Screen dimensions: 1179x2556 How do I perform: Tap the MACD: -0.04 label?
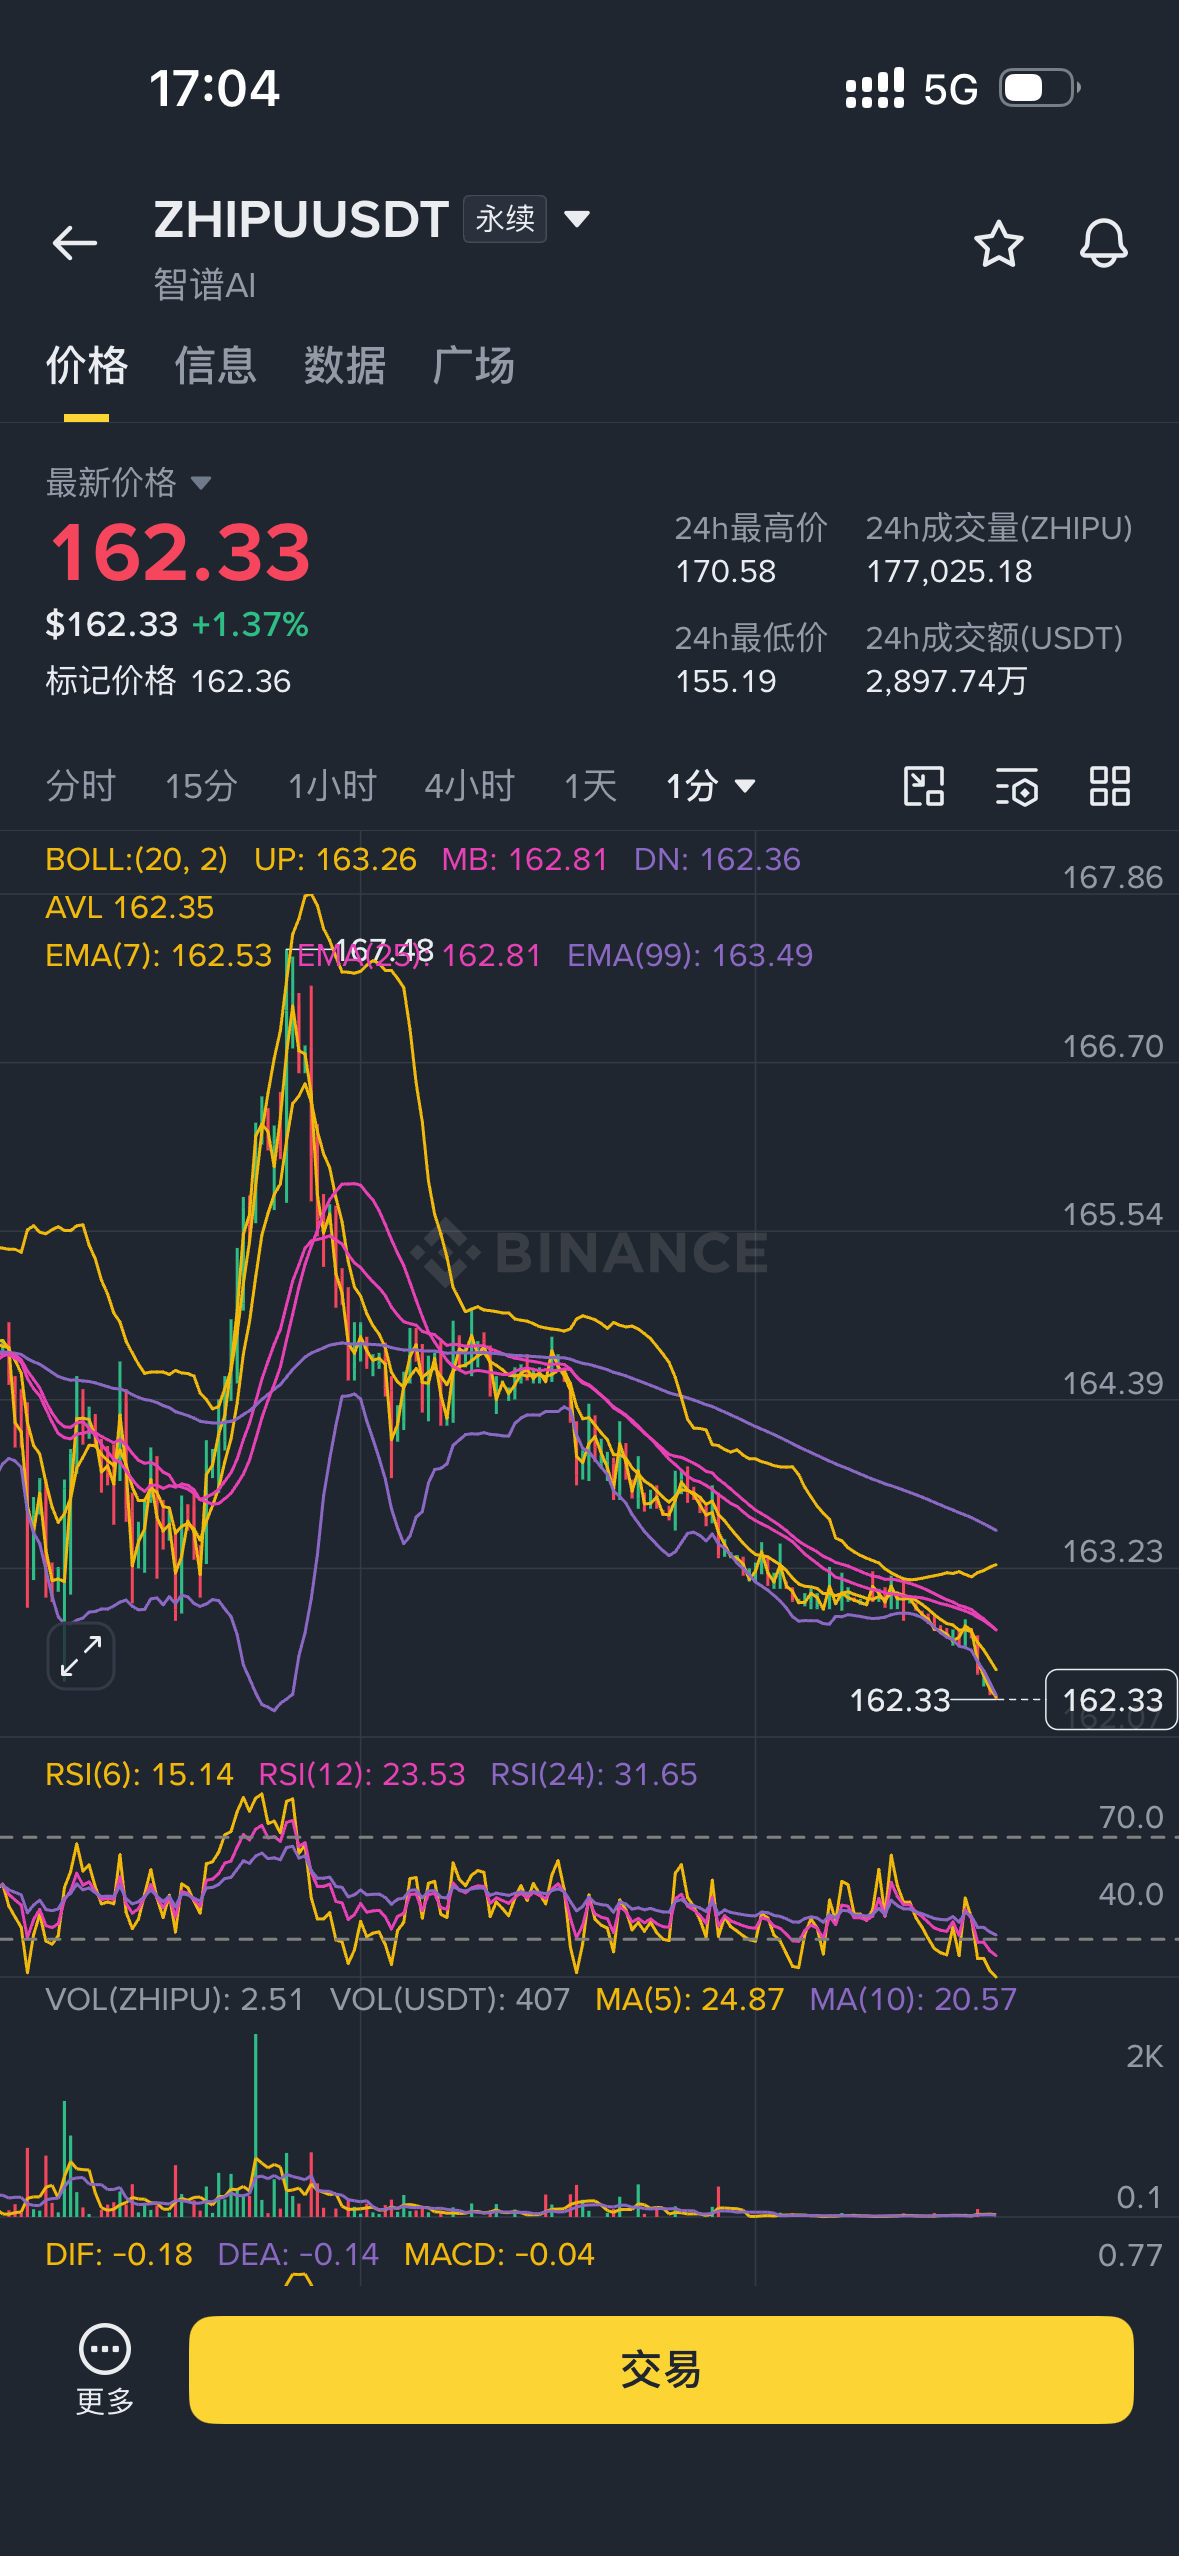[499, 2254]
